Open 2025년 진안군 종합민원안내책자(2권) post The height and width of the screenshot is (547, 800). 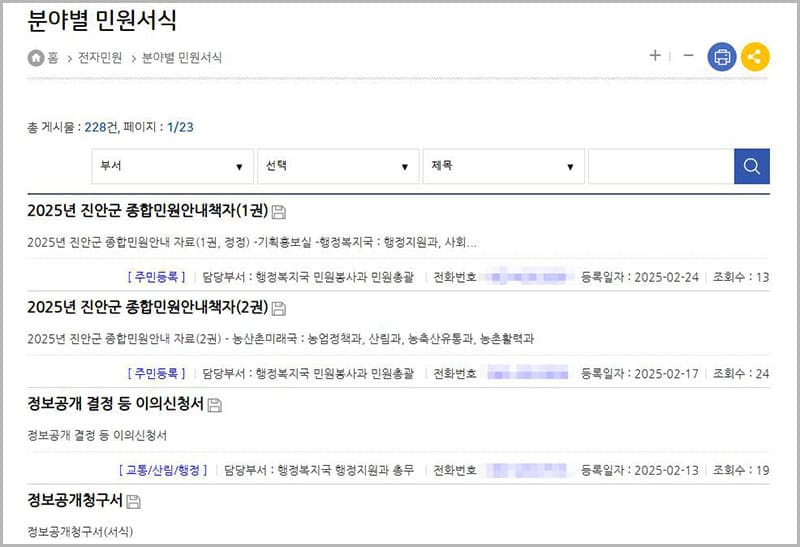147,307
